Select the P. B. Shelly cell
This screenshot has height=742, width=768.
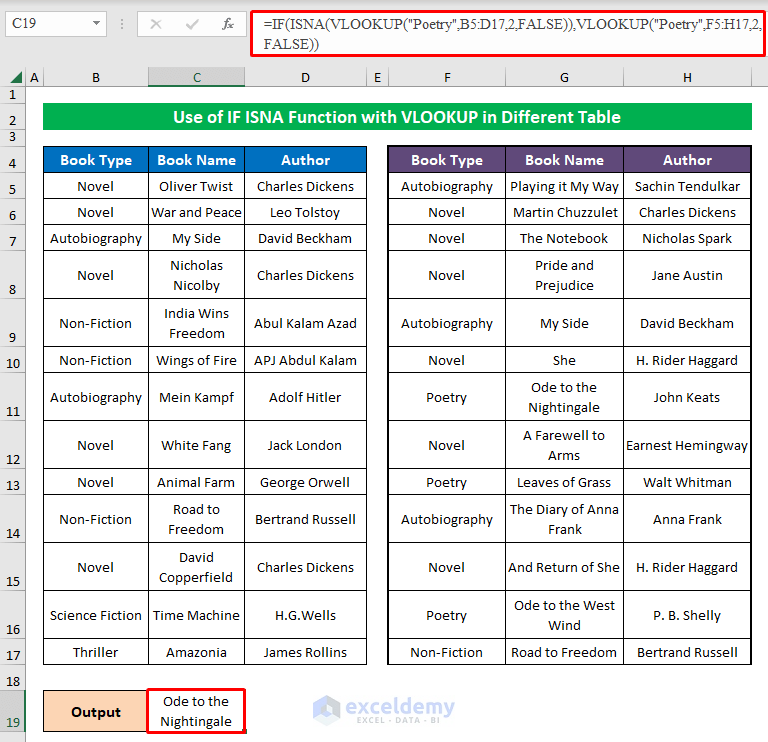[687, 615]
